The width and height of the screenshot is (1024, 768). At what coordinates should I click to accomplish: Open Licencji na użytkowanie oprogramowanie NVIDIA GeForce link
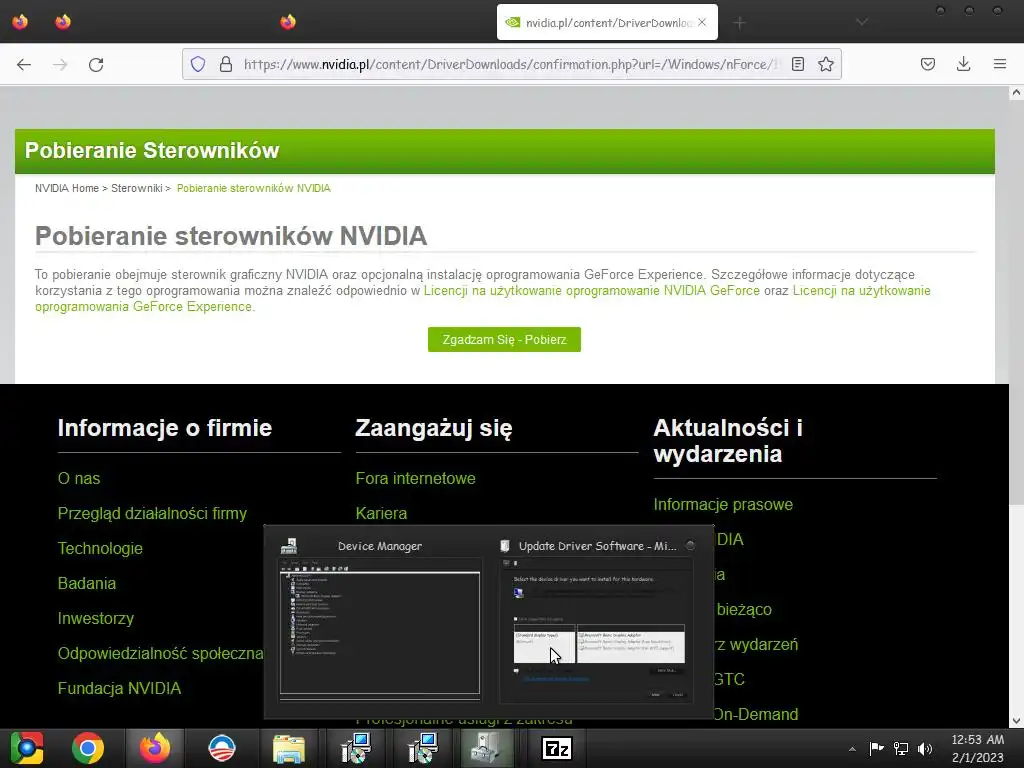click(x=592, y=291)
